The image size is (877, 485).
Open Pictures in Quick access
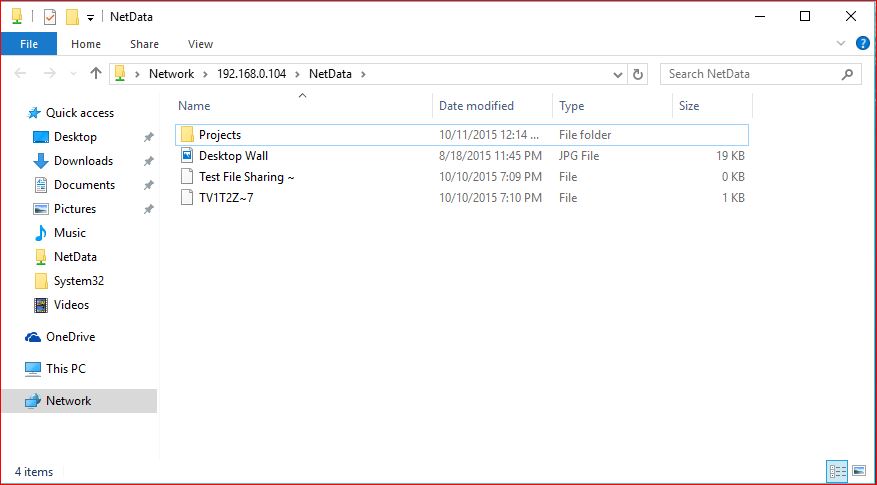coord(75,209)
